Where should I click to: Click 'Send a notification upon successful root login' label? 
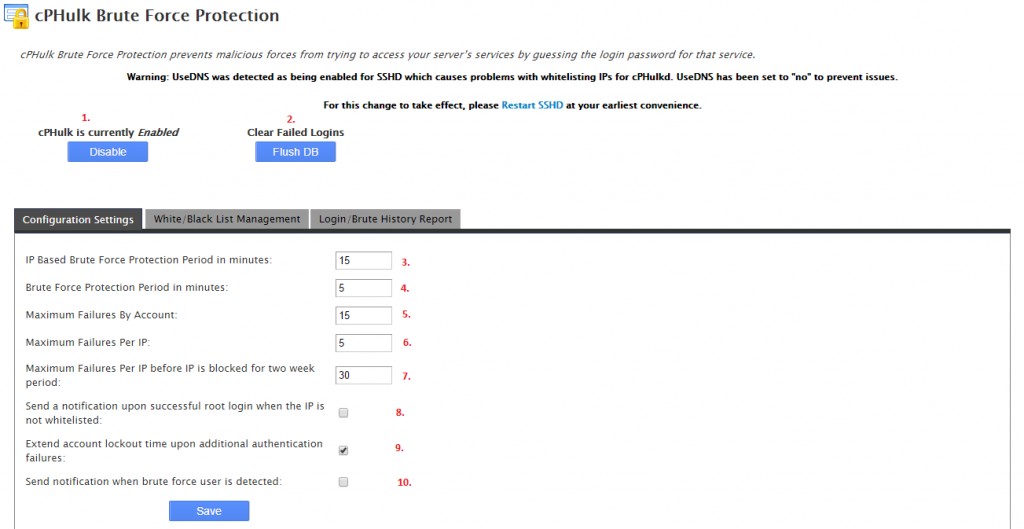point(175,413)
